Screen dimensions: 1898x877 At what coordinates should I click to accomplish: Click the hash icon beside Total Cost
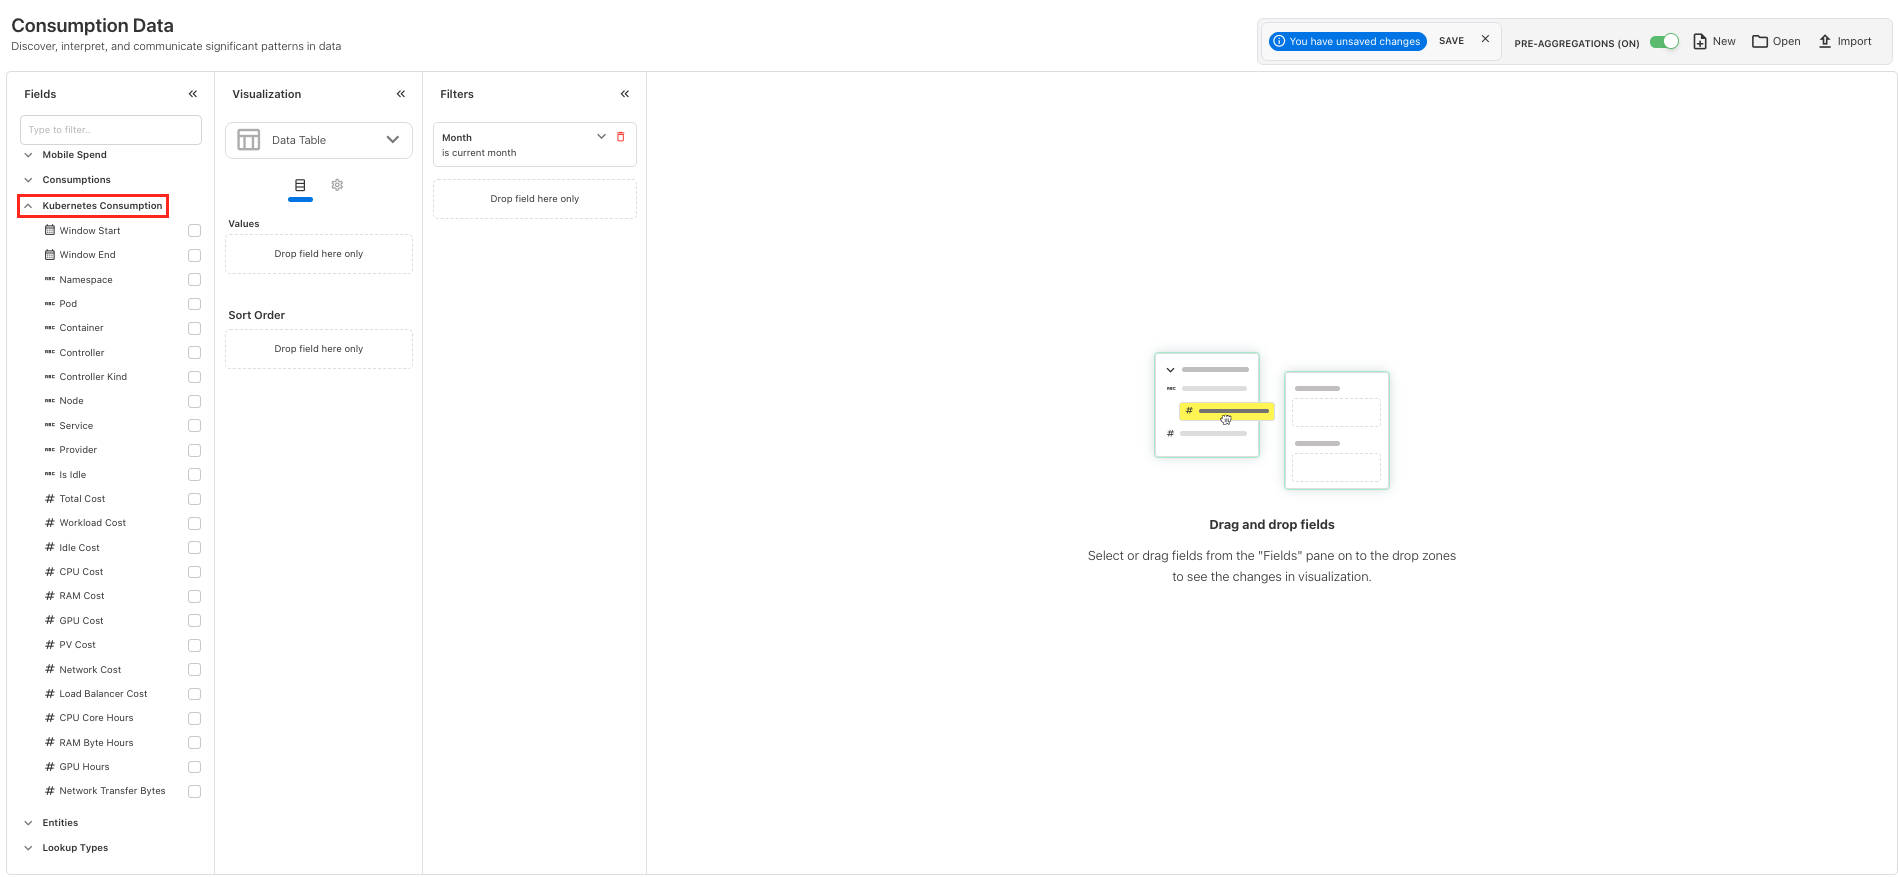point(50,498)
